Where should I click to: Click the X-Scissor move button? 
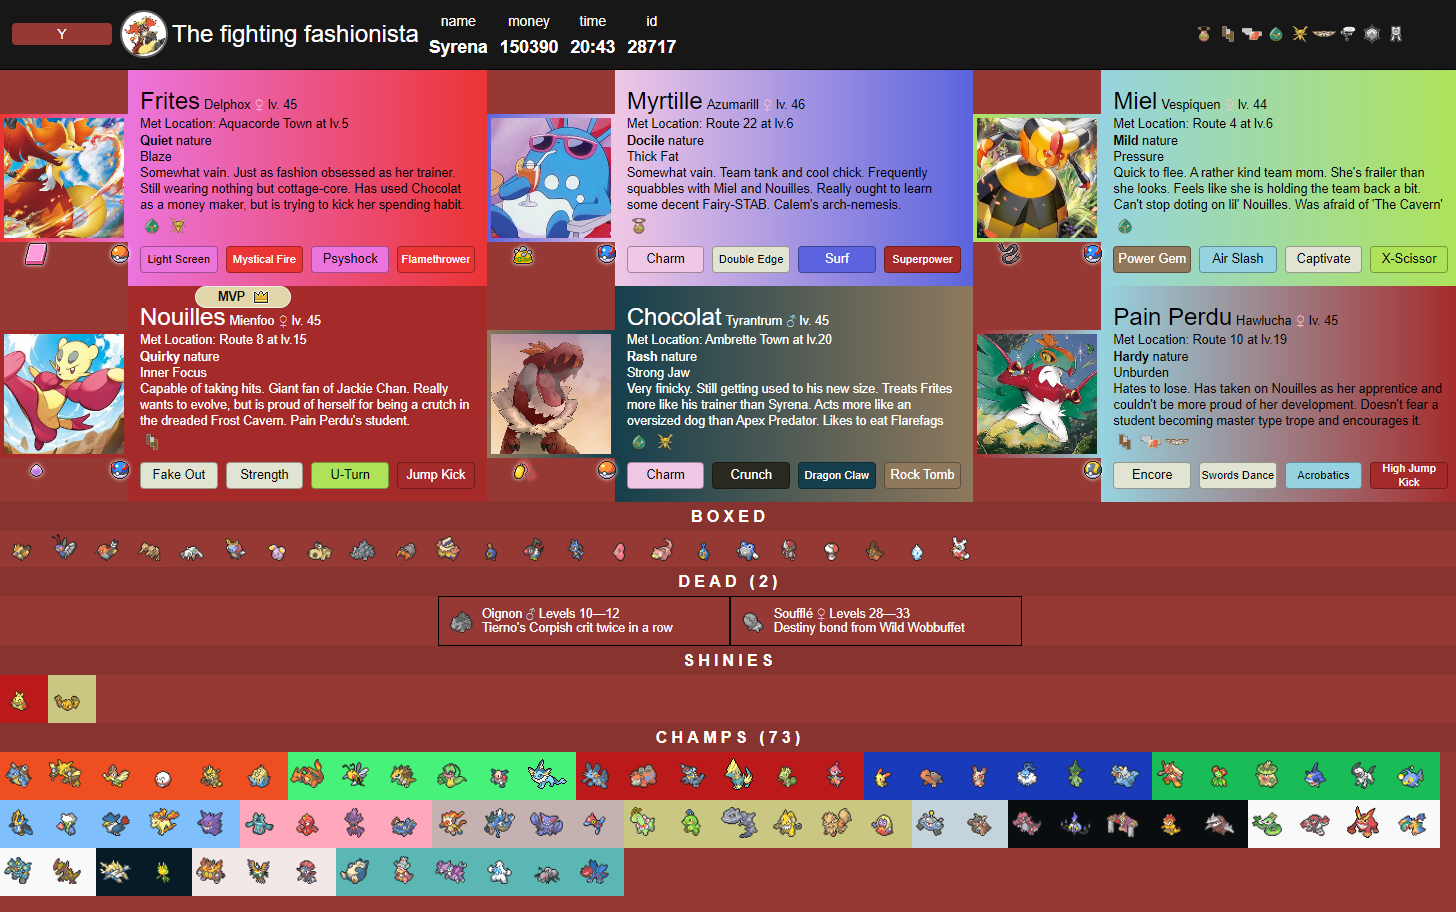1409,259
